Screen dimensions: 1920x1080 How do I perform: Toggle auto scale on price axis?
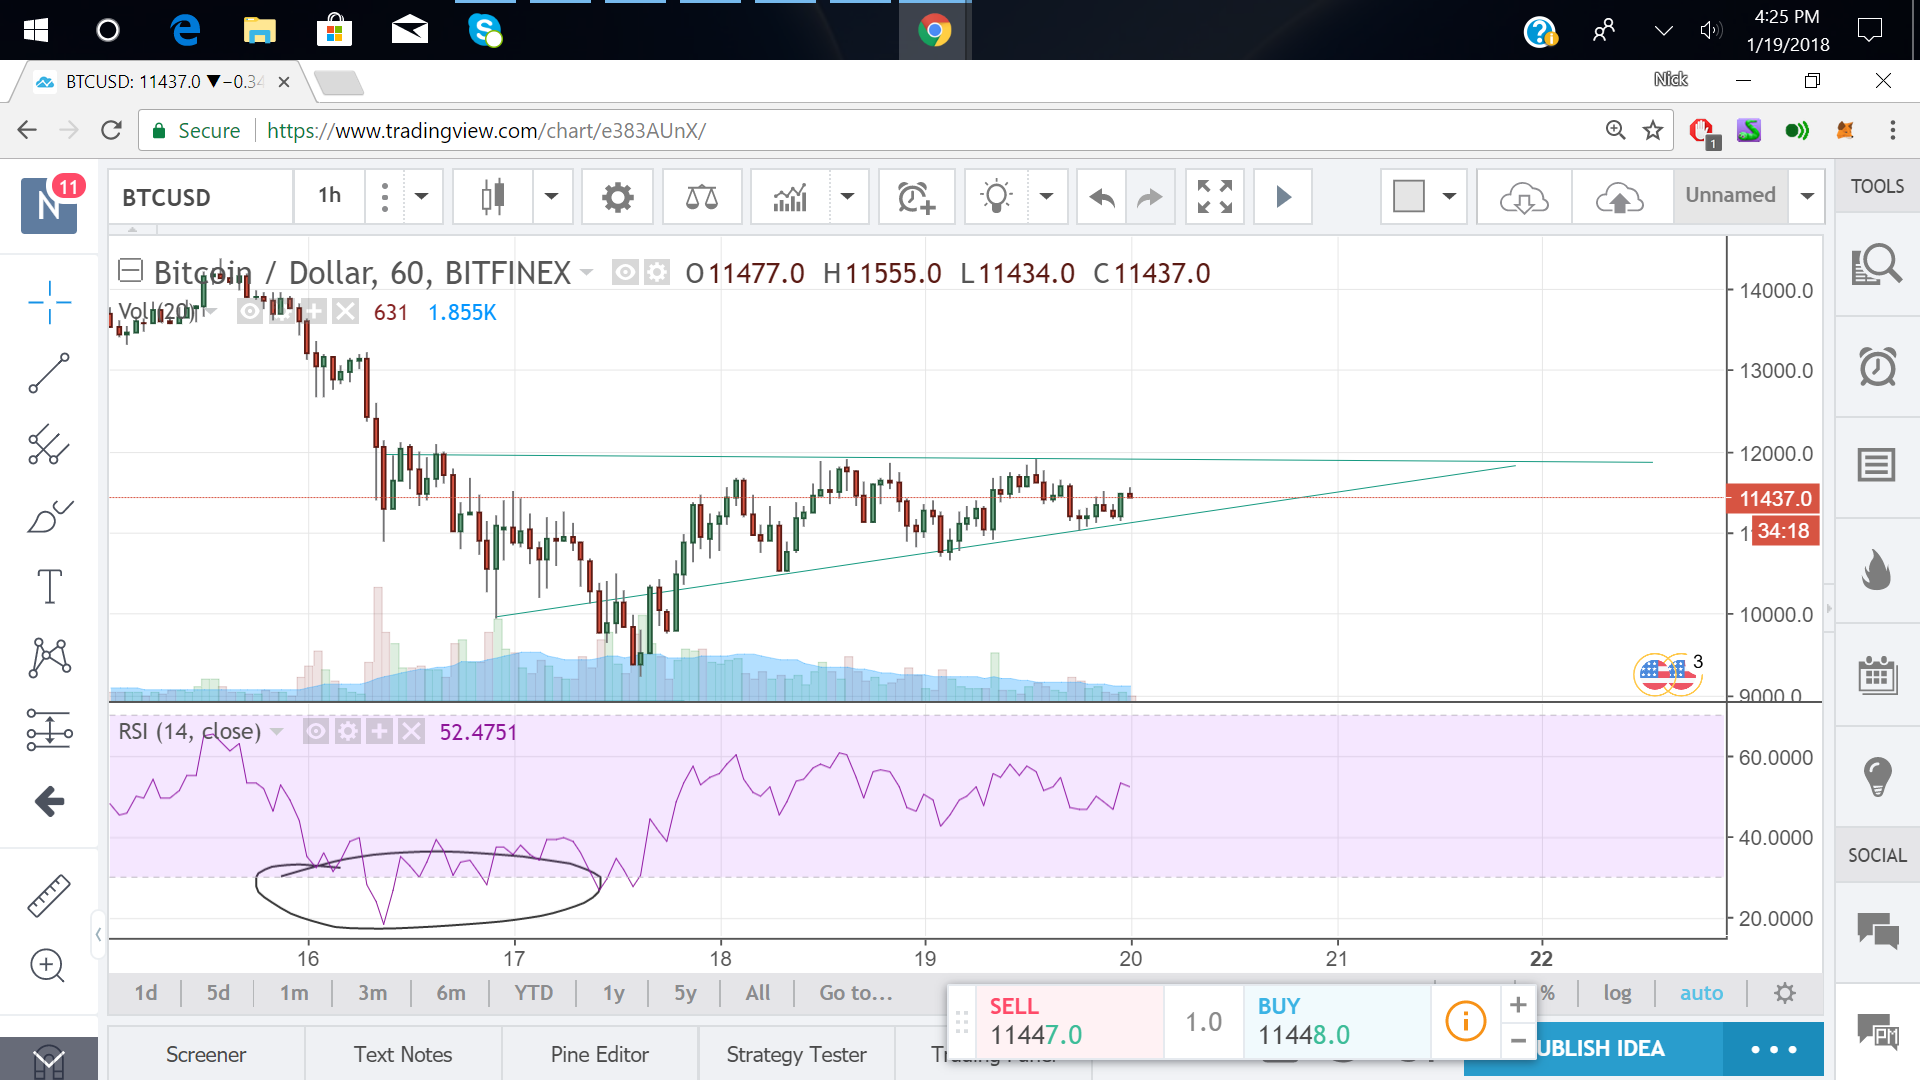tap(1701, 993)
